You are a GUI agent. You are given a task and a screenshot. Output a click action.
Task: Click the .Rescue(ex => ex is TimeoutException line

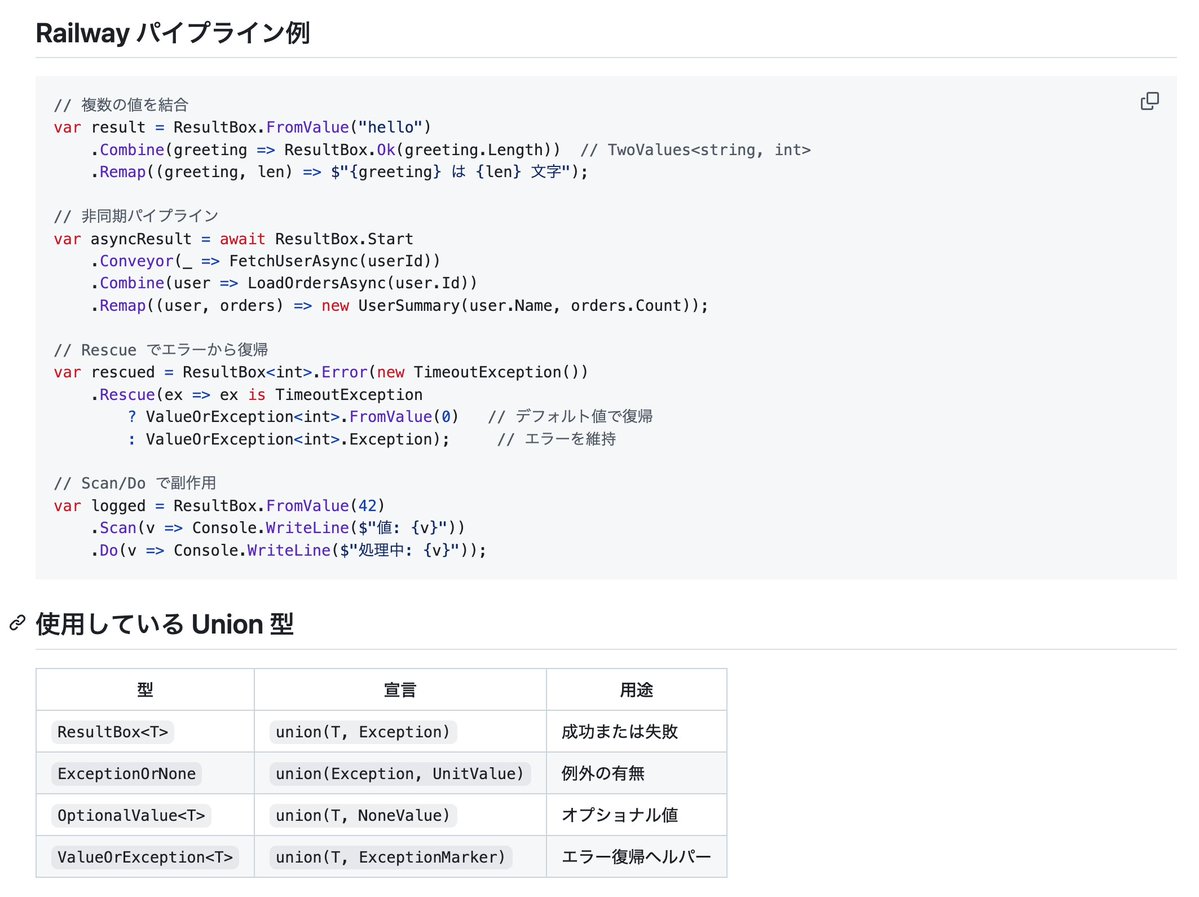pyautogui.click(x=256, y=395)
